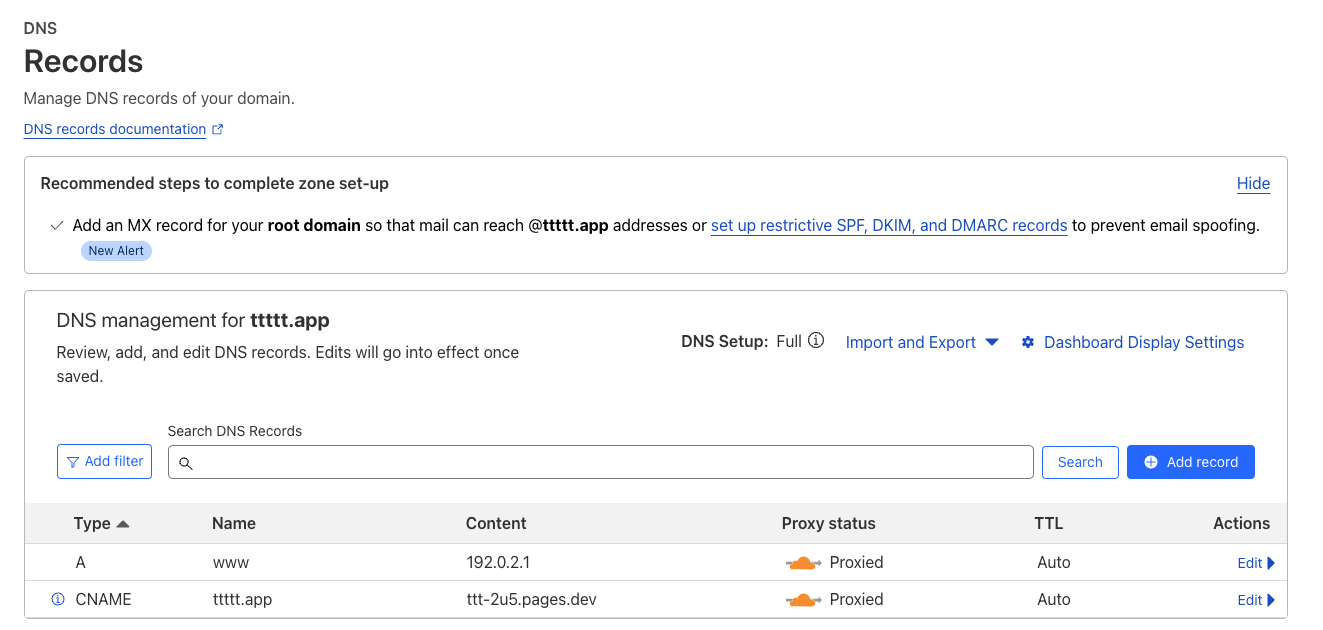Expand the Import and Export dropdown

(922, 342)
